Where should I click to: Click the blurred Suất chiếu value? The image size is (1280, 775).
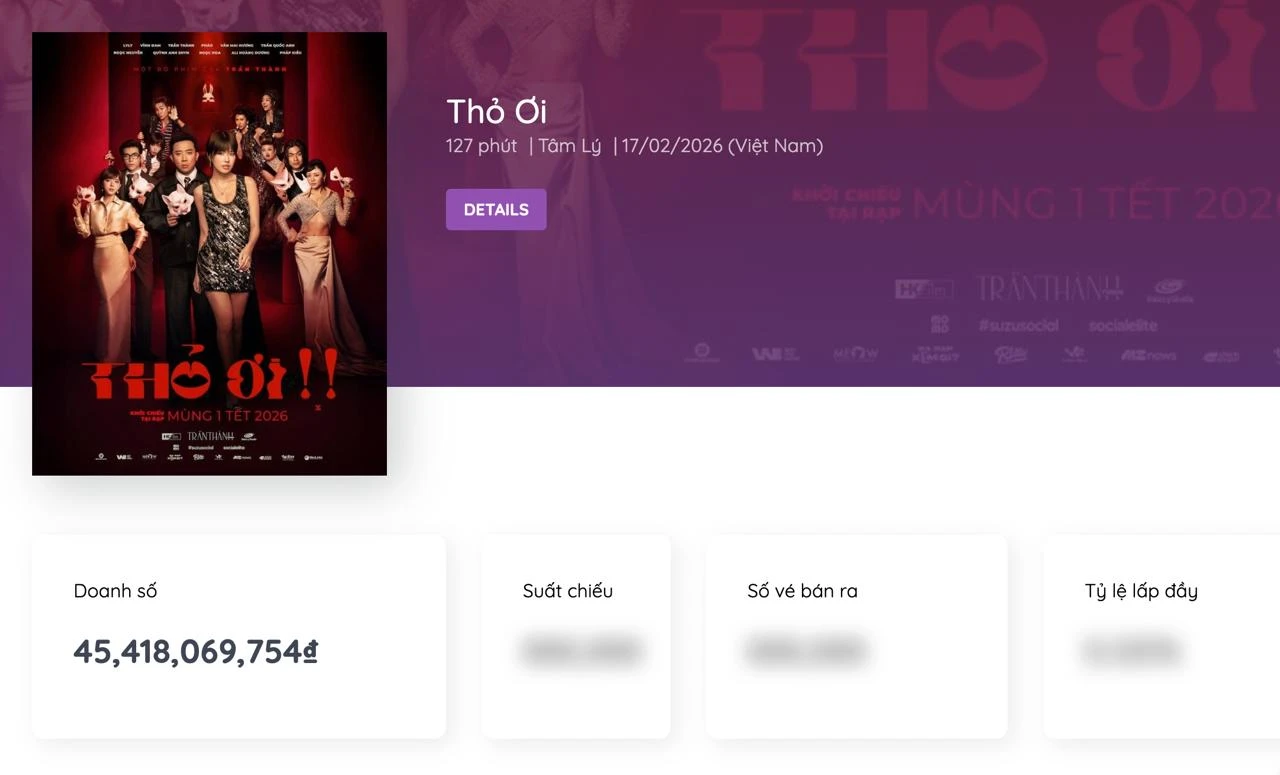(x=581, y=651)
